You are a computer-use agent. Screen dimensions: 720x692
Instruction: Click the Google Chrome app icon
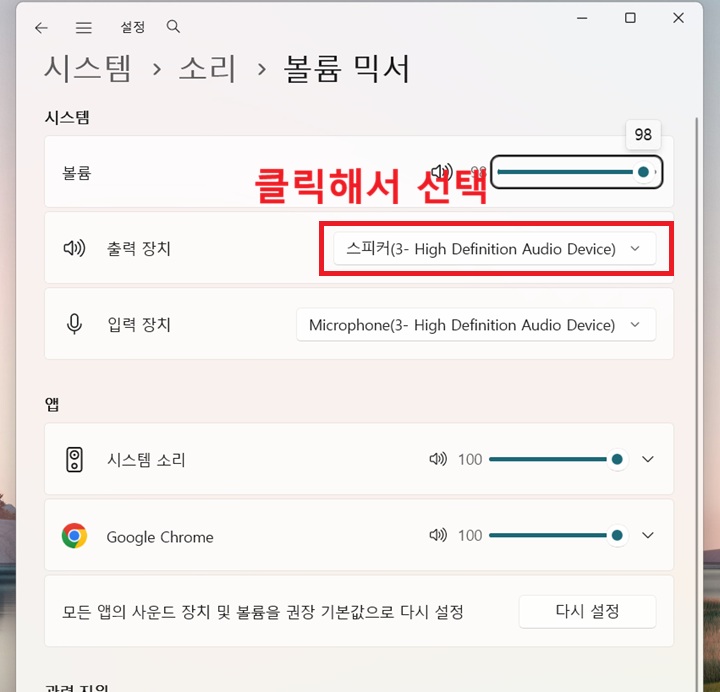coord(74,535)
